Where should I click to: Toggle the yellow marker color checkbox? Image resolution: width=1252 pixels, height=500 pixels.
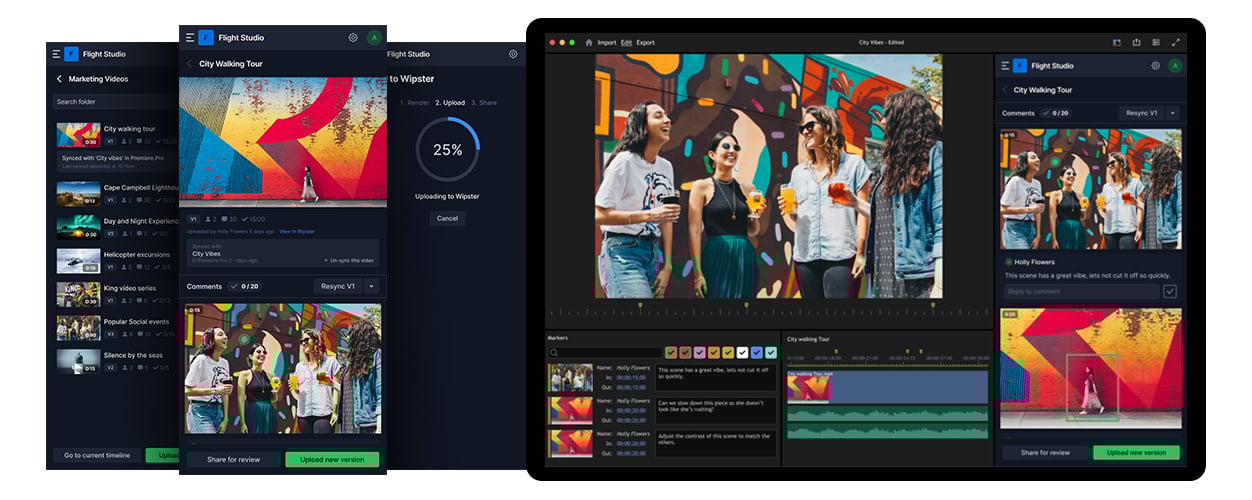point(728,353)
